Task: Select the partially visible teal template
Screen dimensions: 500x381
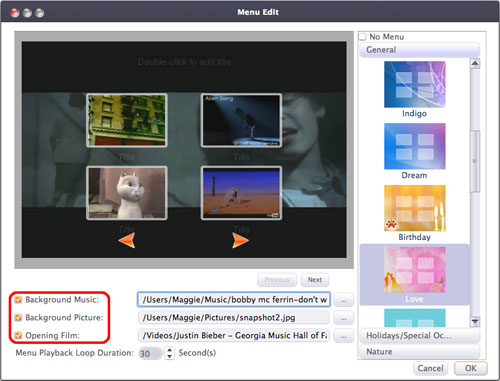Action: 415,318
